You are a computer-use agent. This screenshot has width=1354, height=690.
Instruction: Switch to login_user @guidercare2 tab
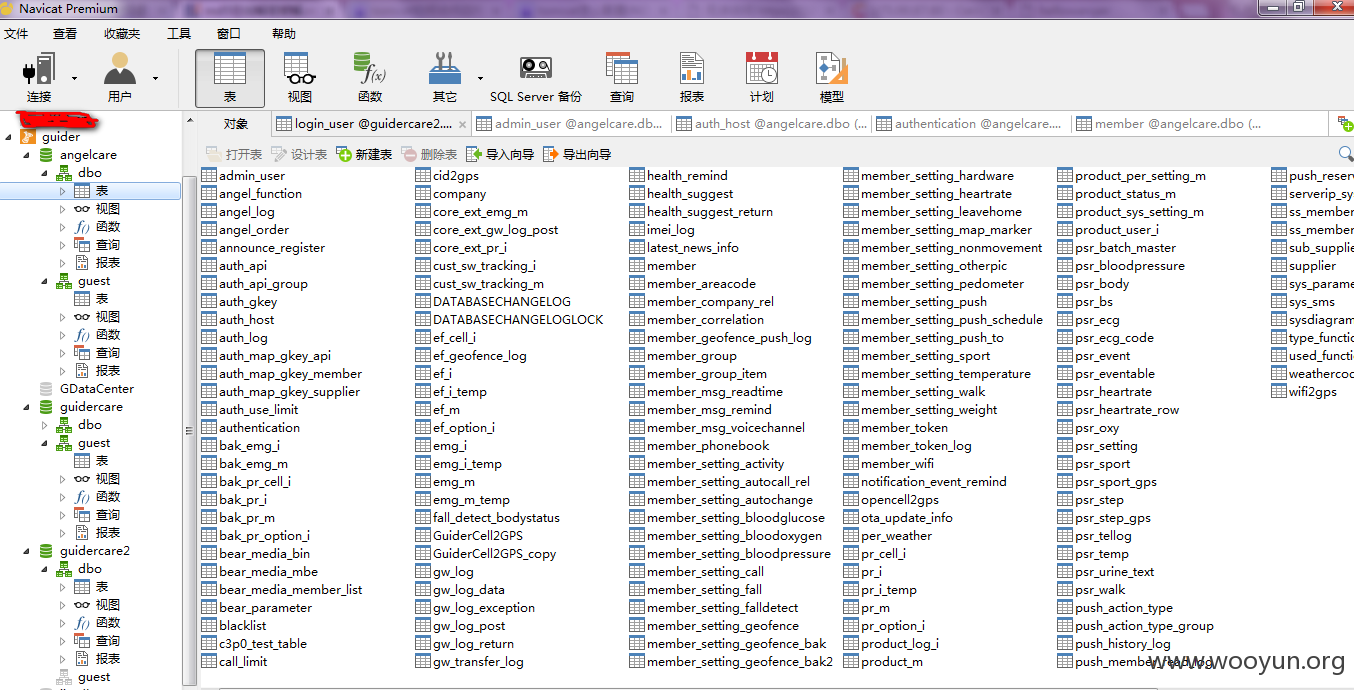coord(371,124)
